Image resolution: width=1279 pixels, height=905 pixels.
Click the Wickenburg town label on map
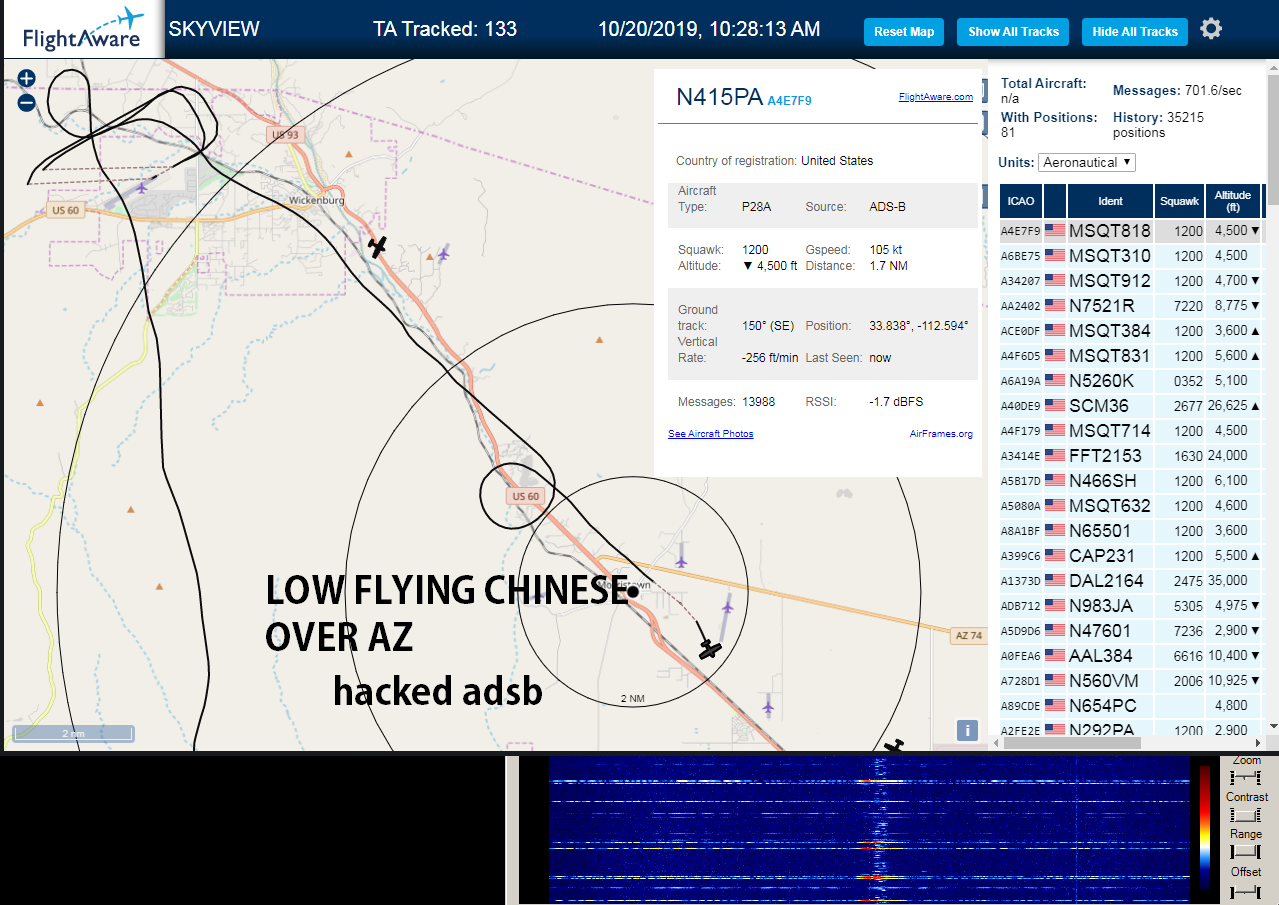[x=316, y=200]
